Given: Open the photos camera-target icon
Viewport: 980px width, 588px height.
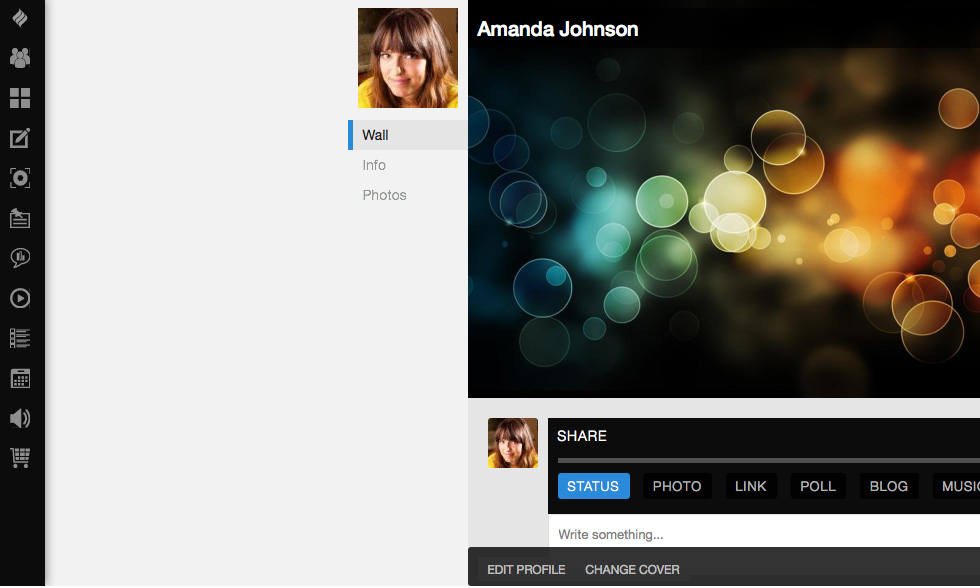Looking at the screenshot, I should coord(20,178).
